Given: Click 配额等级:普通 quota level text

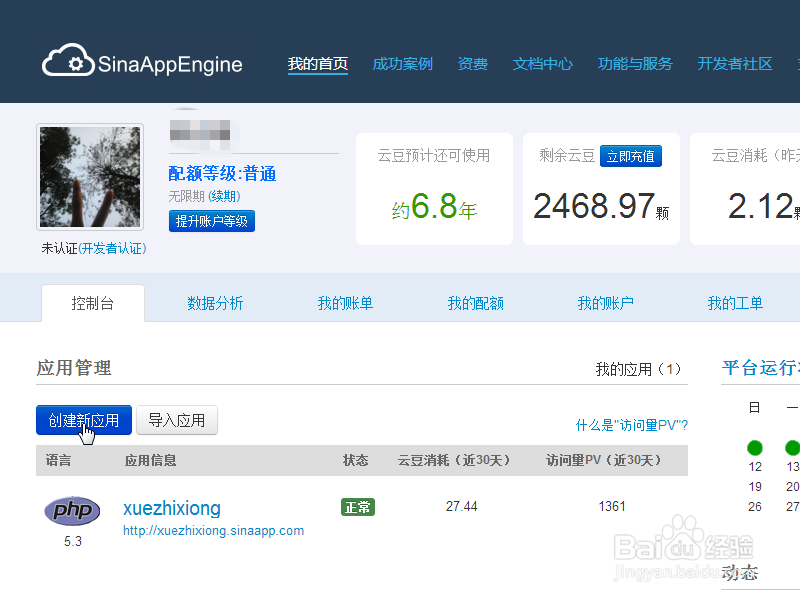Looking at the screenshot, I should point(222,174).
